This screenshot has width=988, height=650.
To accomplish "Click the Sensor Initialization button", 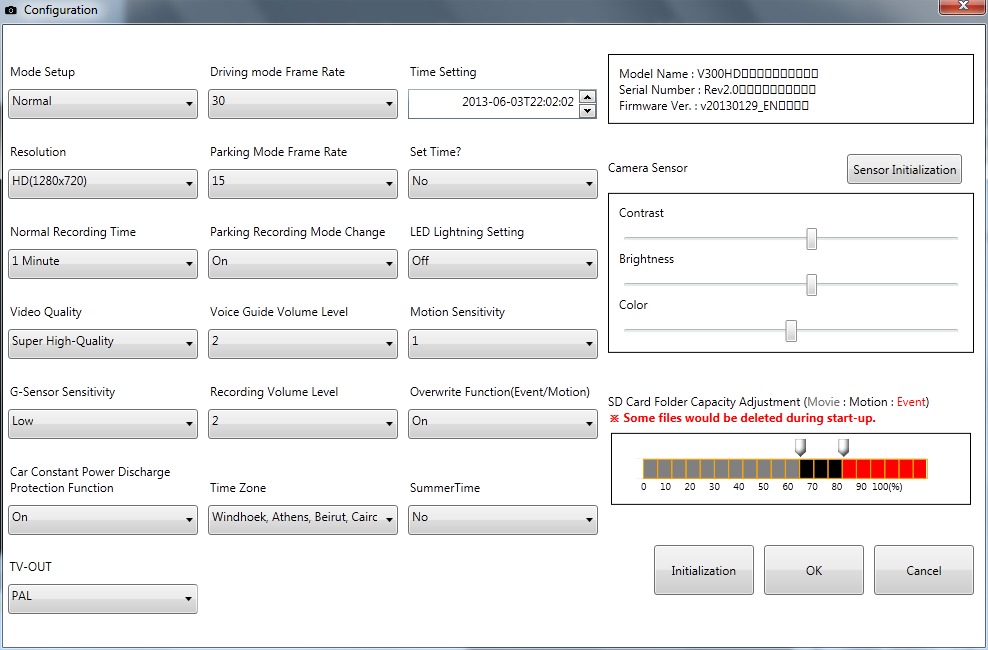I will pyautogui.click(x=903, y=168).
